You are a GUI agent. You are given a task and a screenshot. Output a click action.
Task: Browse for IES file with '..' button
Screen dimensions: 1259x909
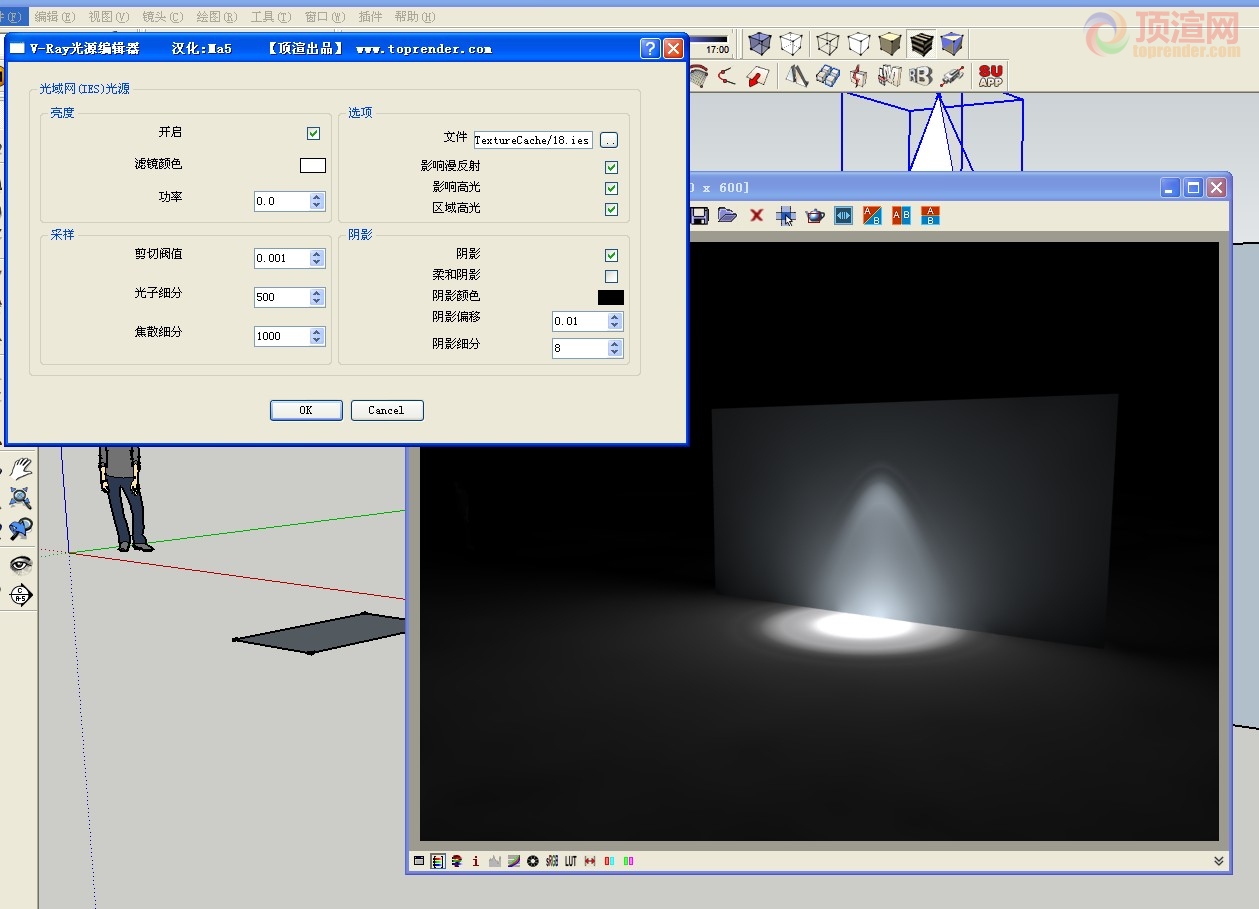tap(609, 140)
